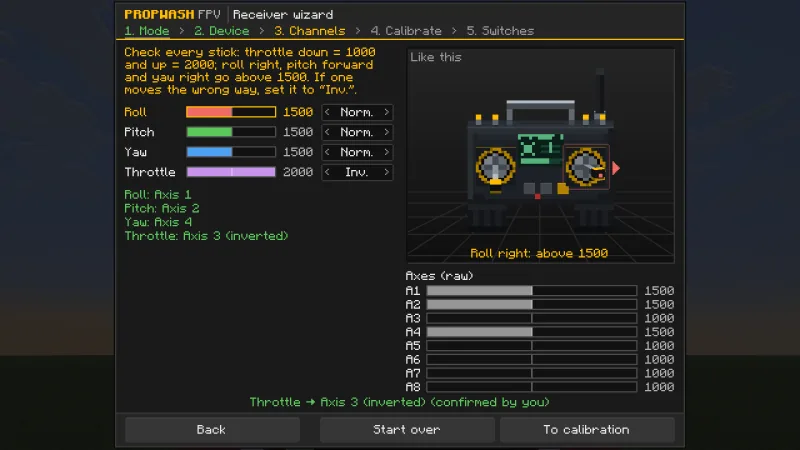Click the left stick on the transmitter preview

(x=495, y=166)
